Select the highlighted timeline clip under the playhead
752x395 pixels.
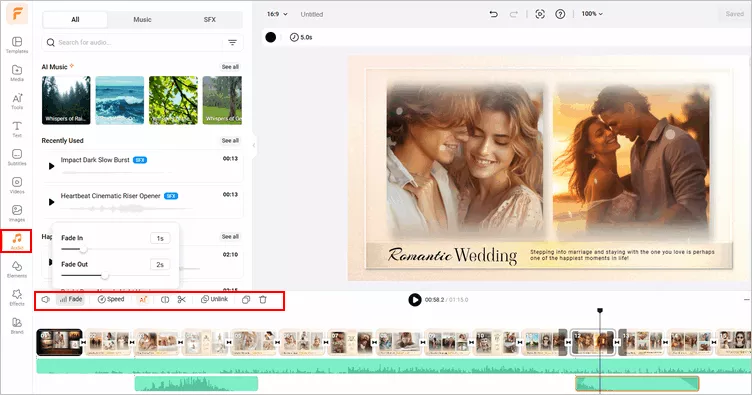pos(593,342)
